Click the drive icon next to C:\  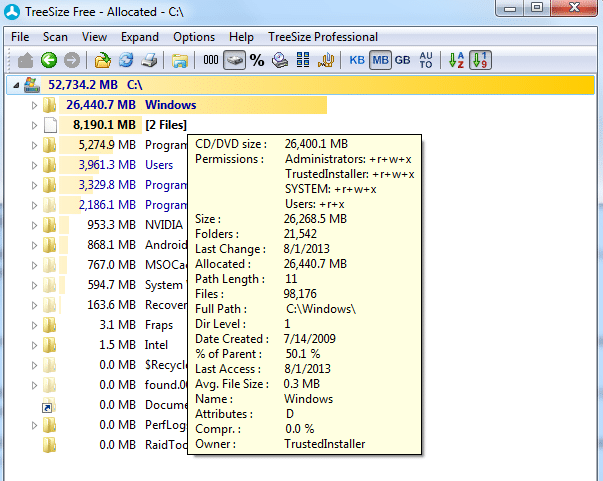click(x=32, y=85)
